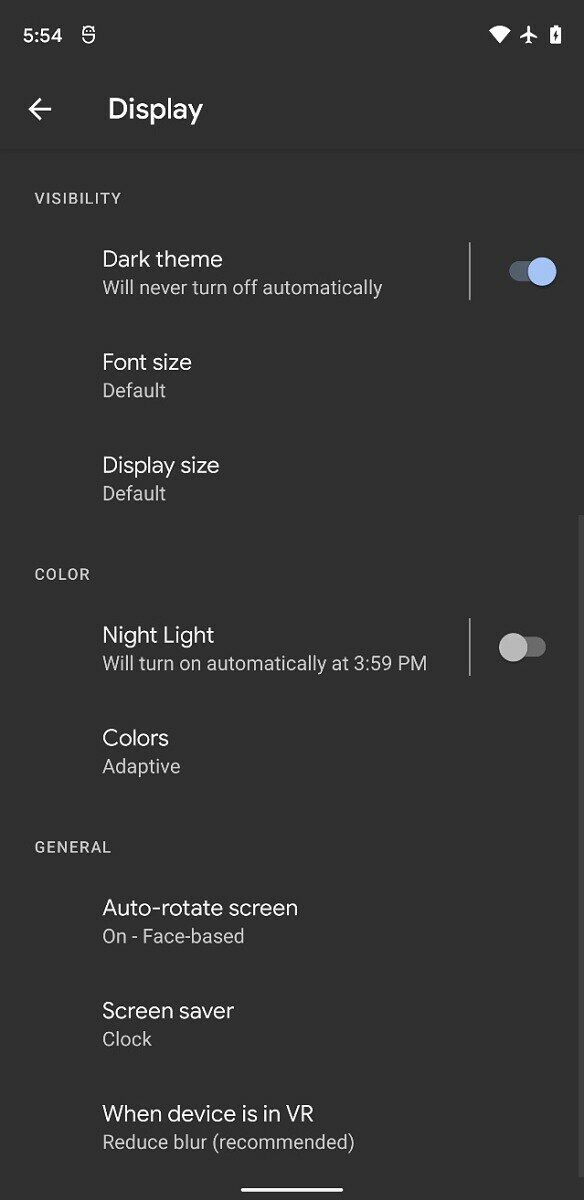
Task: Open the Display size setting
Action: point(292,478)
